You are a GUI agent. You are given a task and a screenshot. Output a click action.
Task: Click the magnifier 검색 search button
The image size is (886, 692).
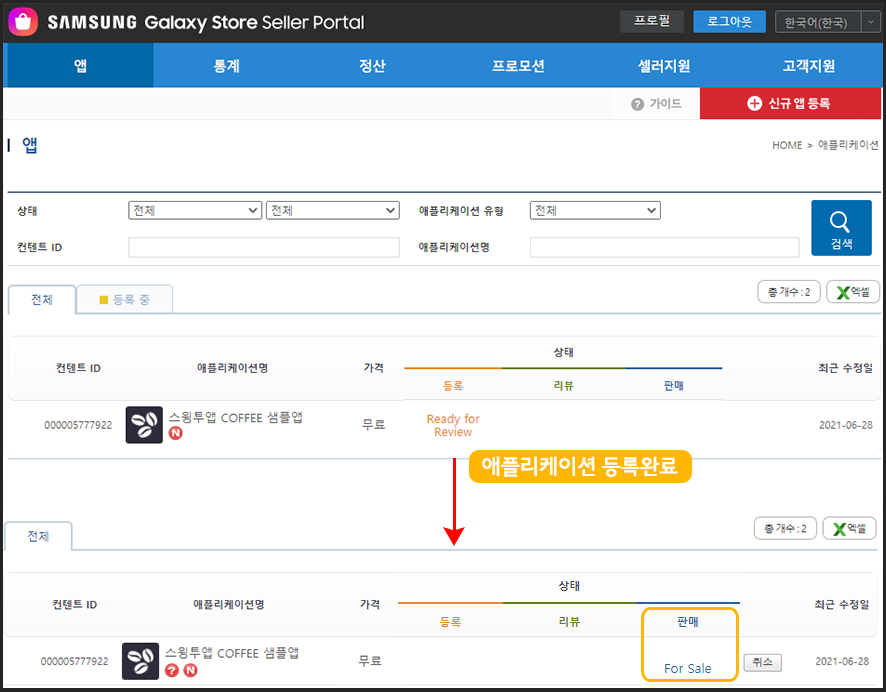pos(840,228)
